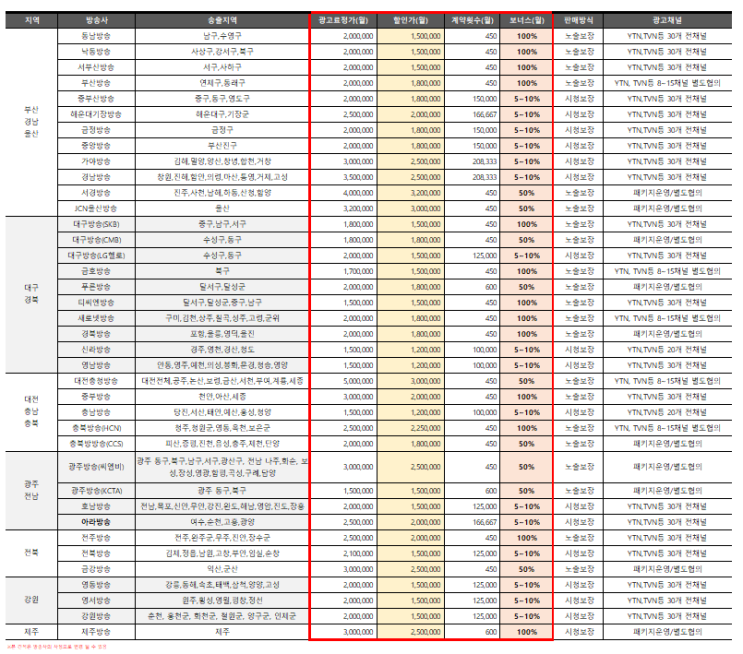Image resolution: width=743 pixels, height=654 pixels.
Task: Click the '지역' column header
Action: 32,20
